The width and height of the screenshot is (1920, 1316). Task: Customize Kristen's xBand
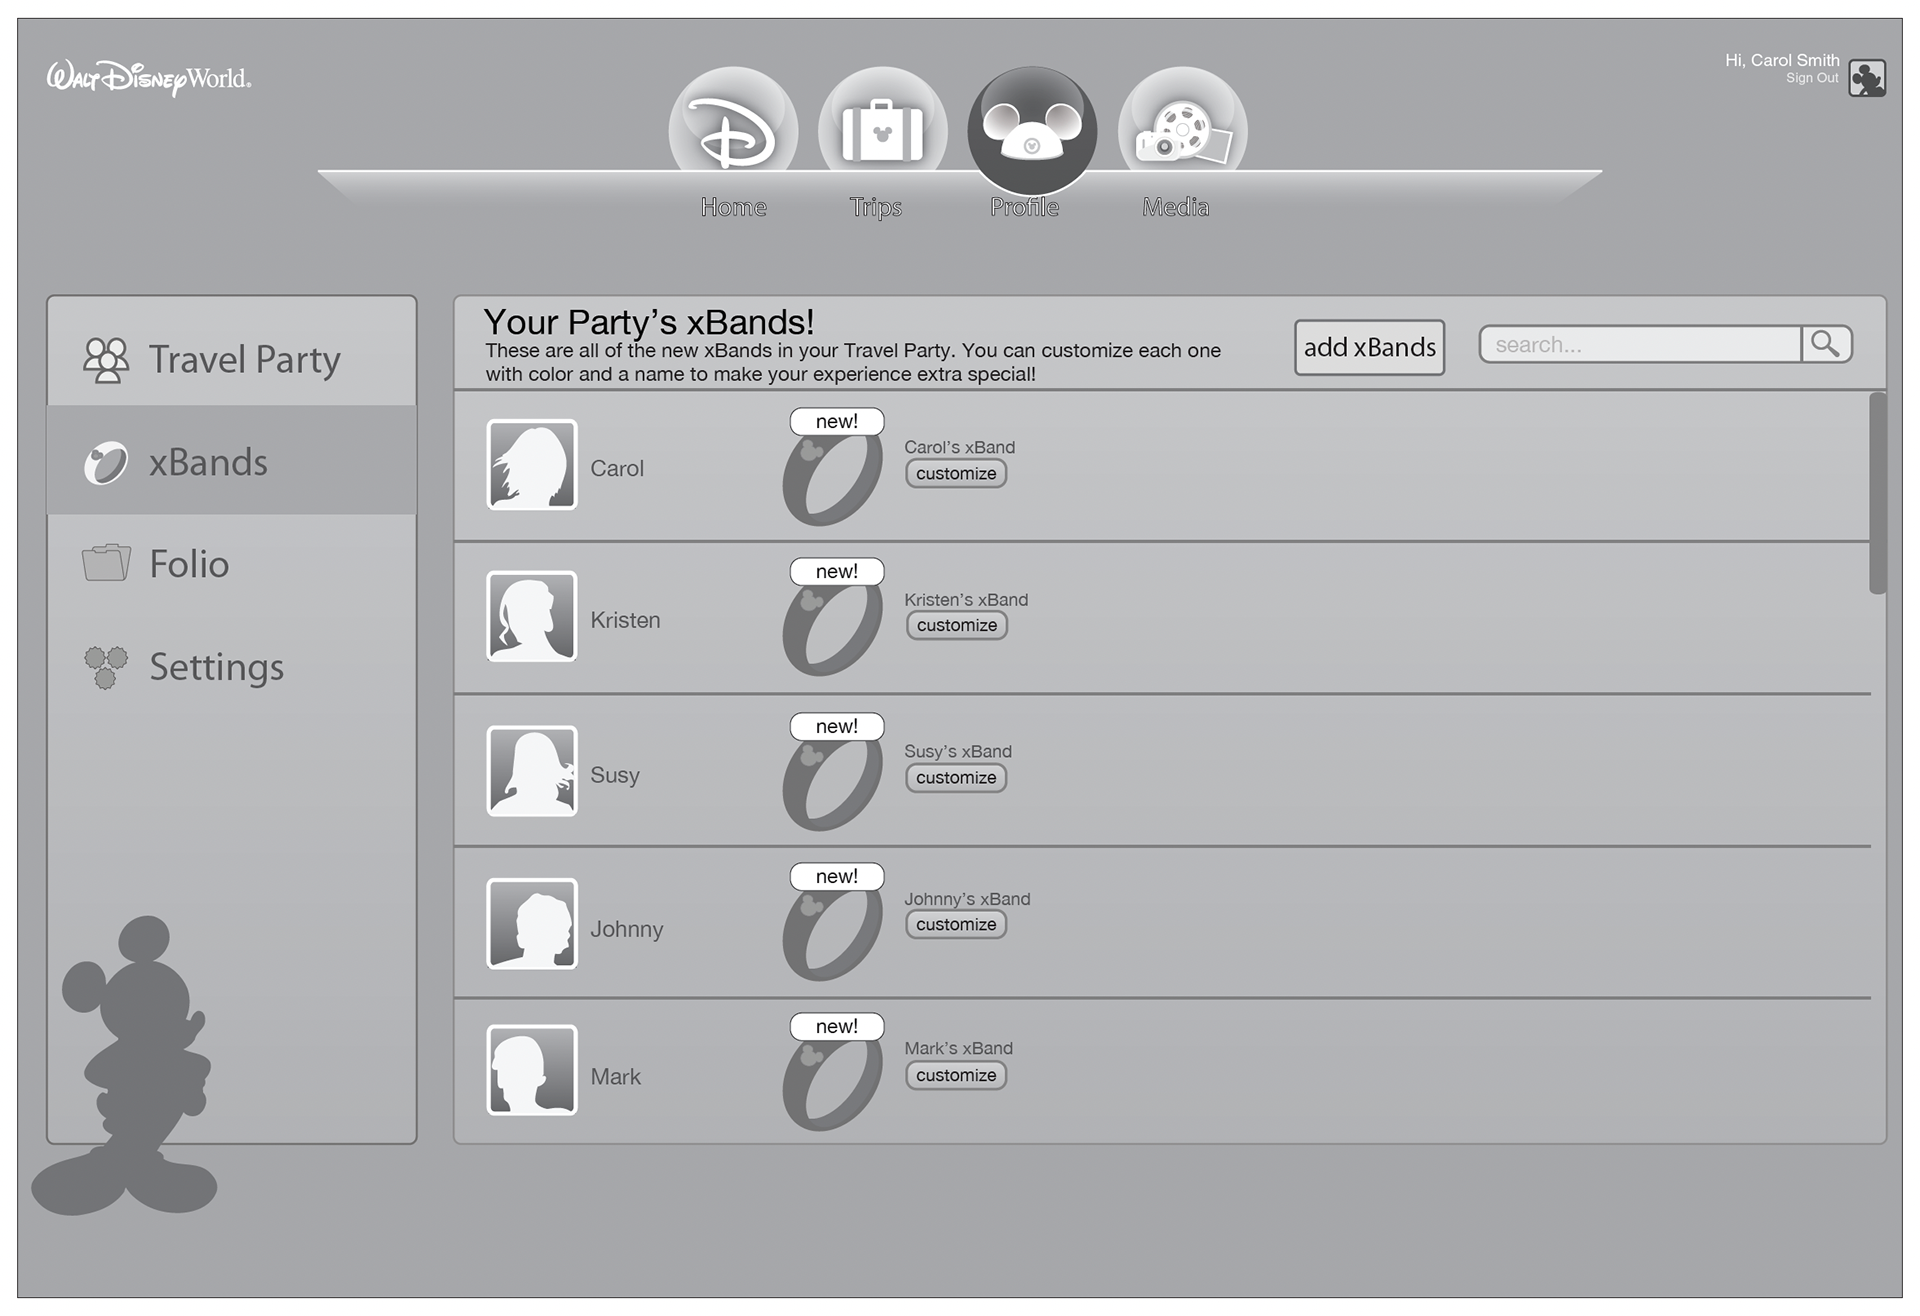pyautogui.click(x=956, y=625)
